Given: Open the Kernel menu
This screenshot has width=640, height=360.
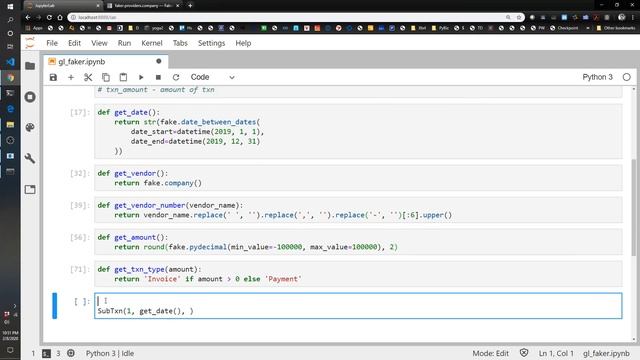Looking at the screenshot, I should 152,43.
